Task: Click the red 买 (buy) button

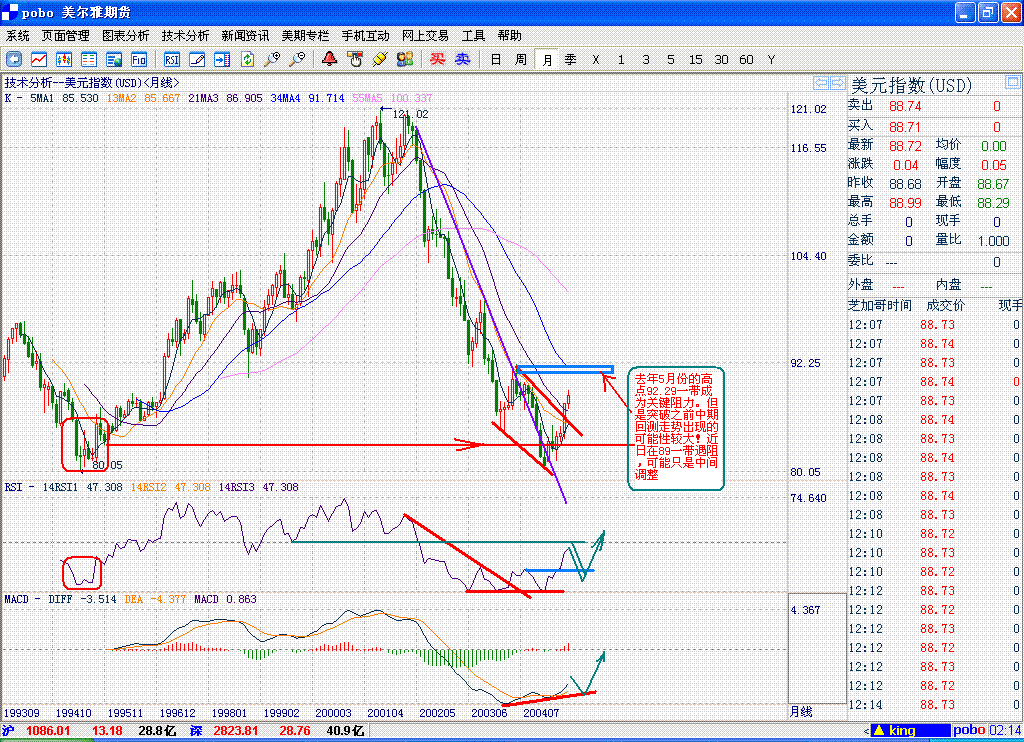Action: point(437,60)
